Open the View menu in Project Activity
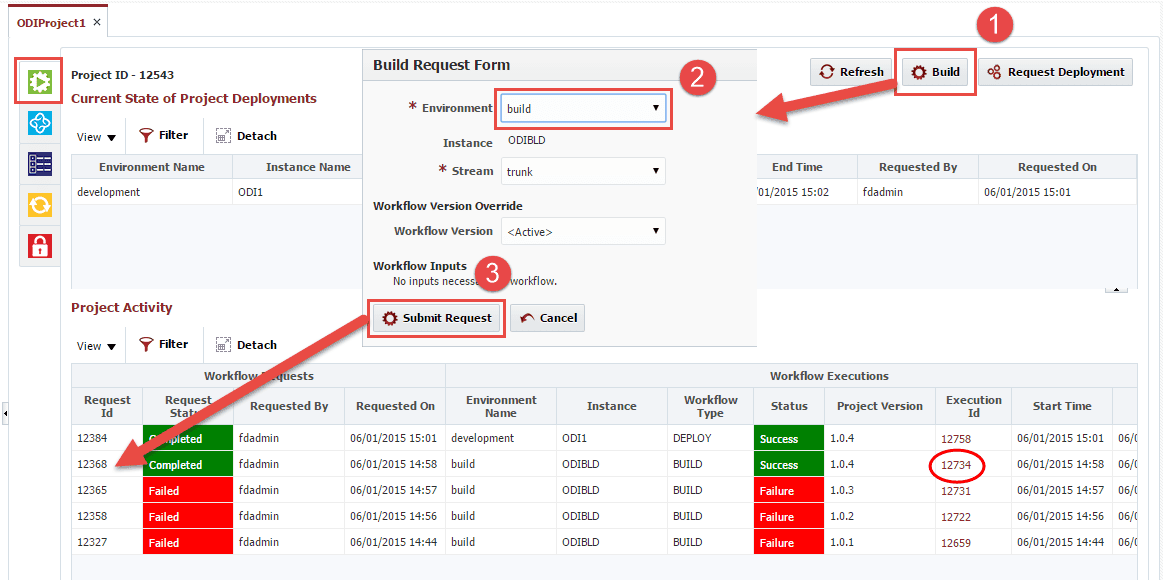This screenshot has height=580, width=1163. pyautogui.click(x=96, y=346)
